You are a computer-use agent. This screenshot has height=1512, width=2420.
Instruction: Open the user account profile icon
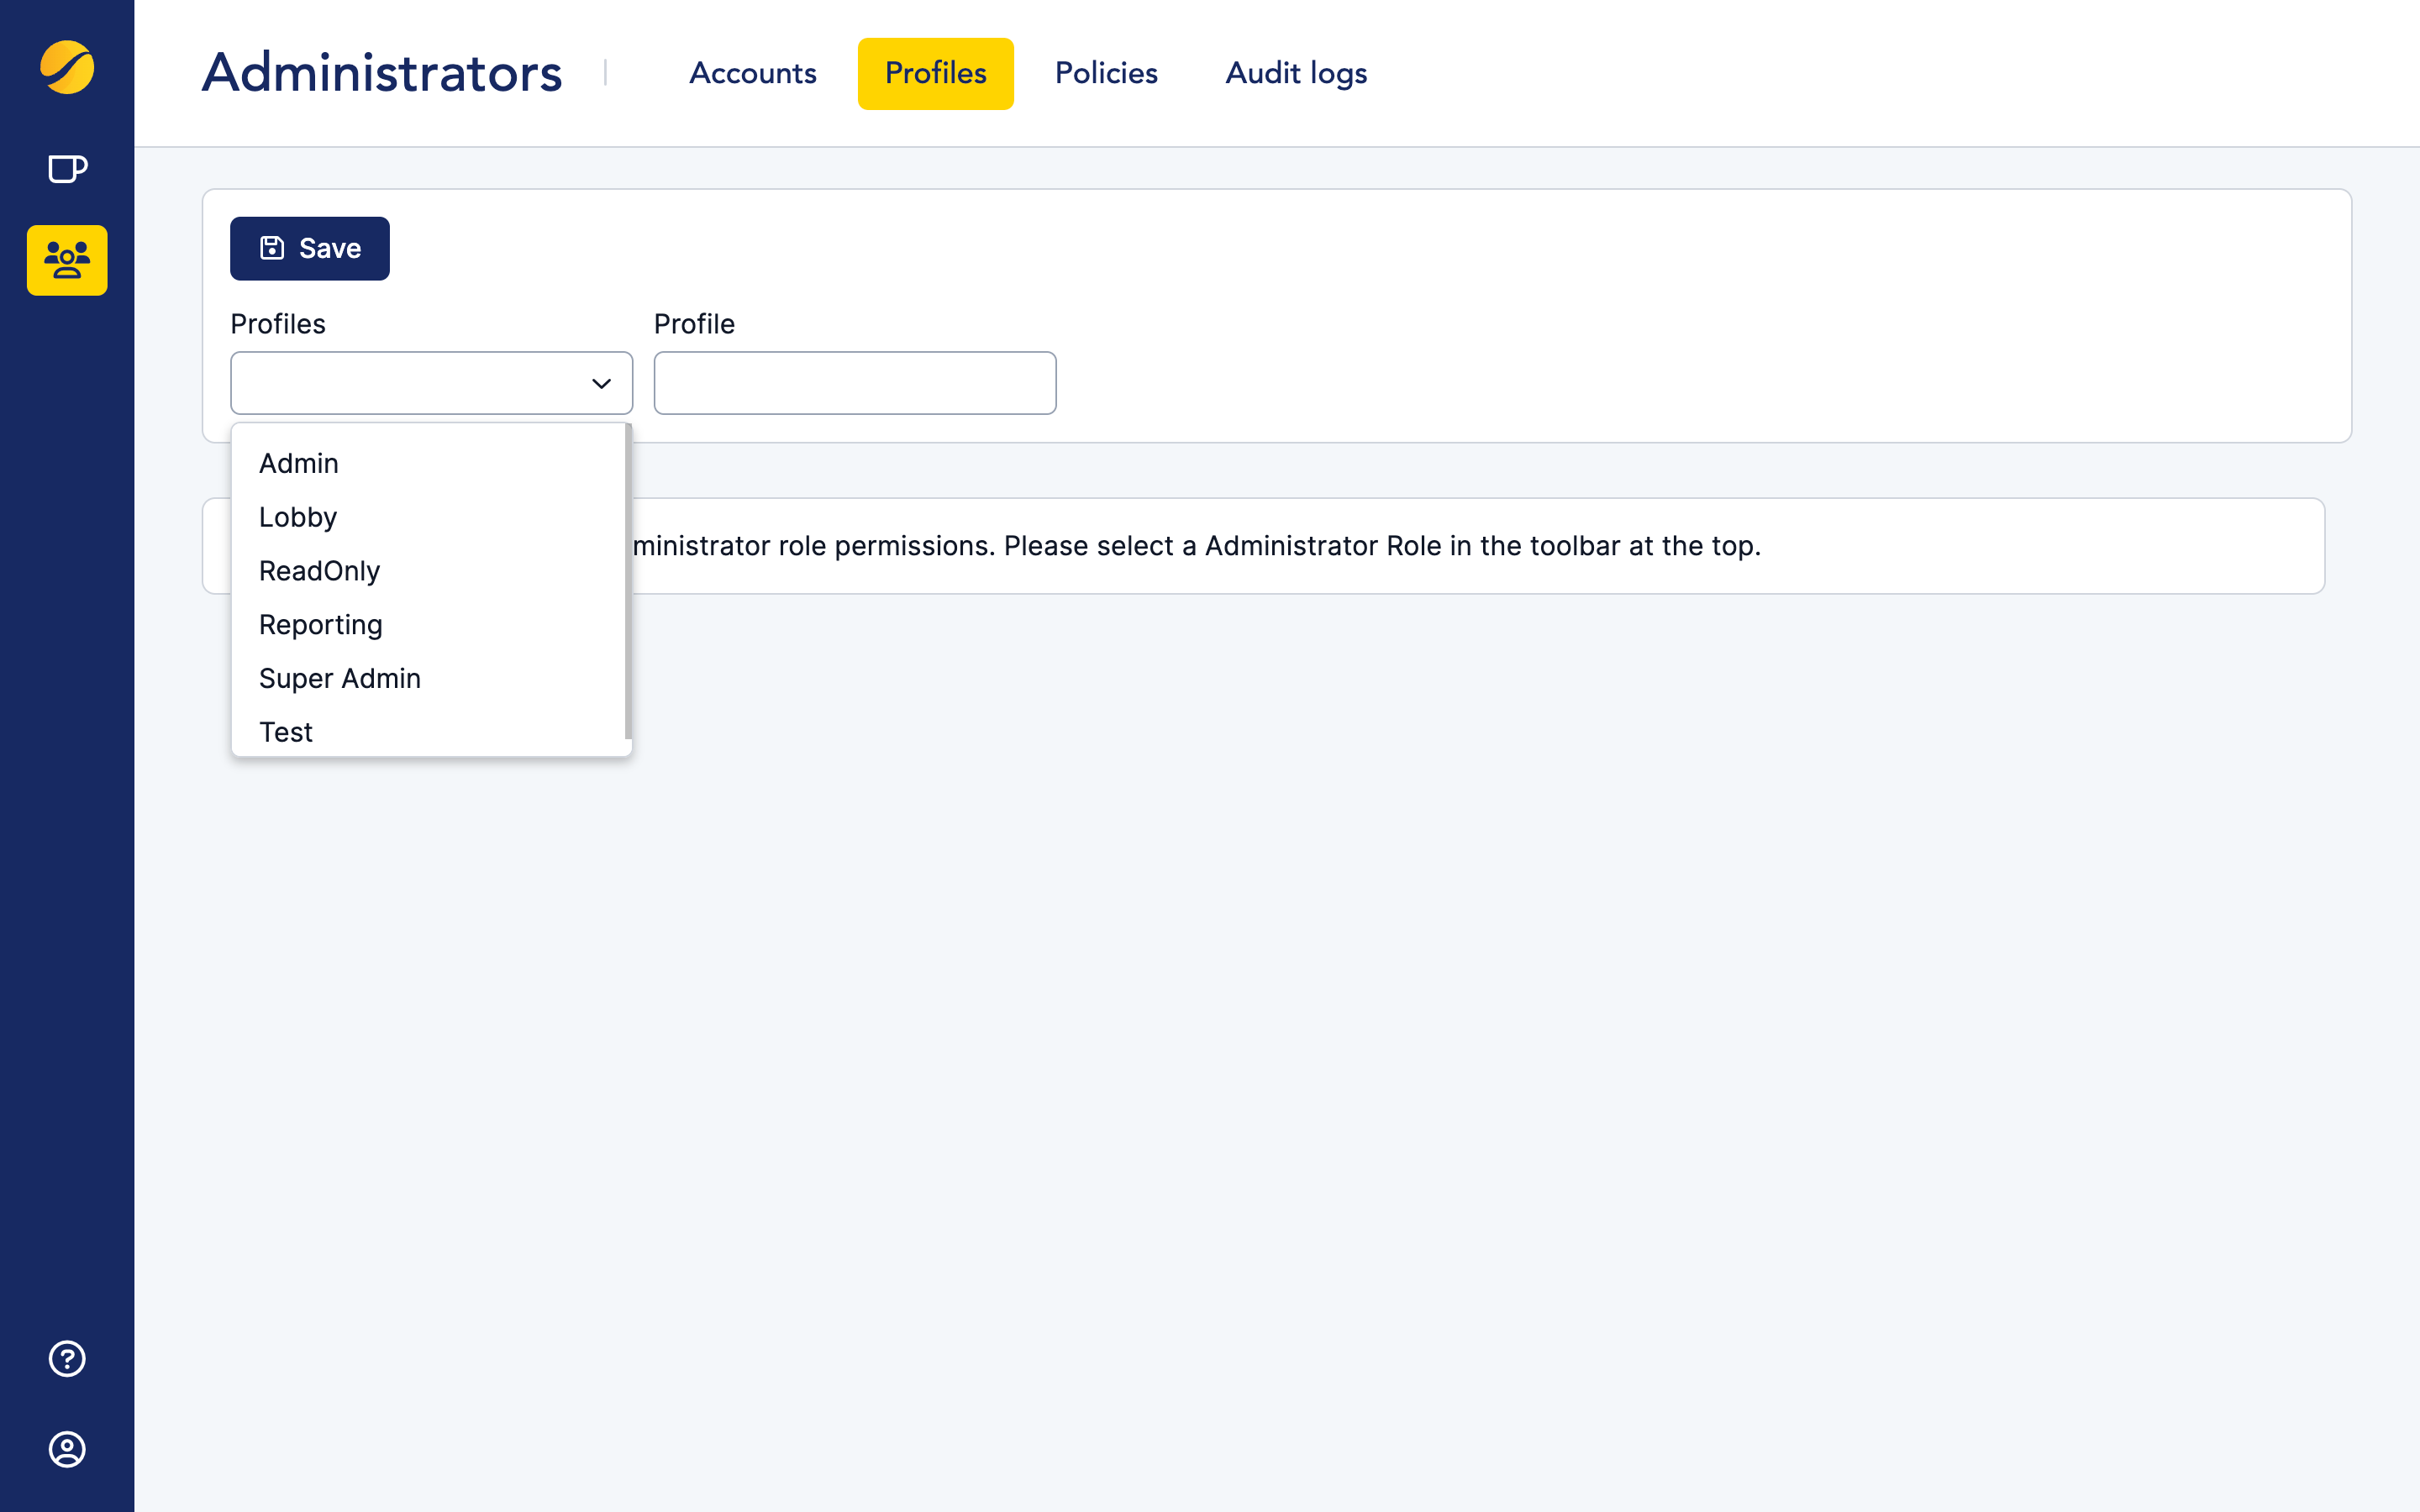[x=67, y=1449]
